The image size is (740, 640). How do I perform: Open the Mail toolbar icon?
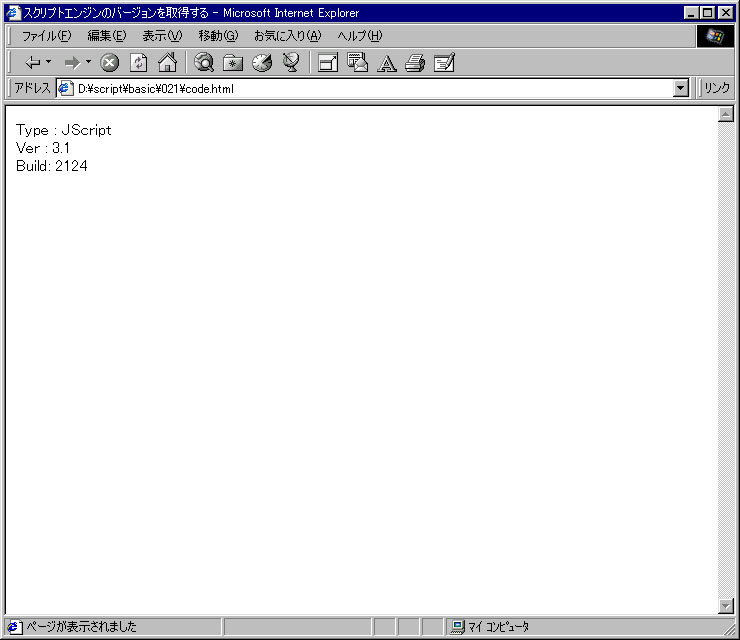tap(357, 62)
